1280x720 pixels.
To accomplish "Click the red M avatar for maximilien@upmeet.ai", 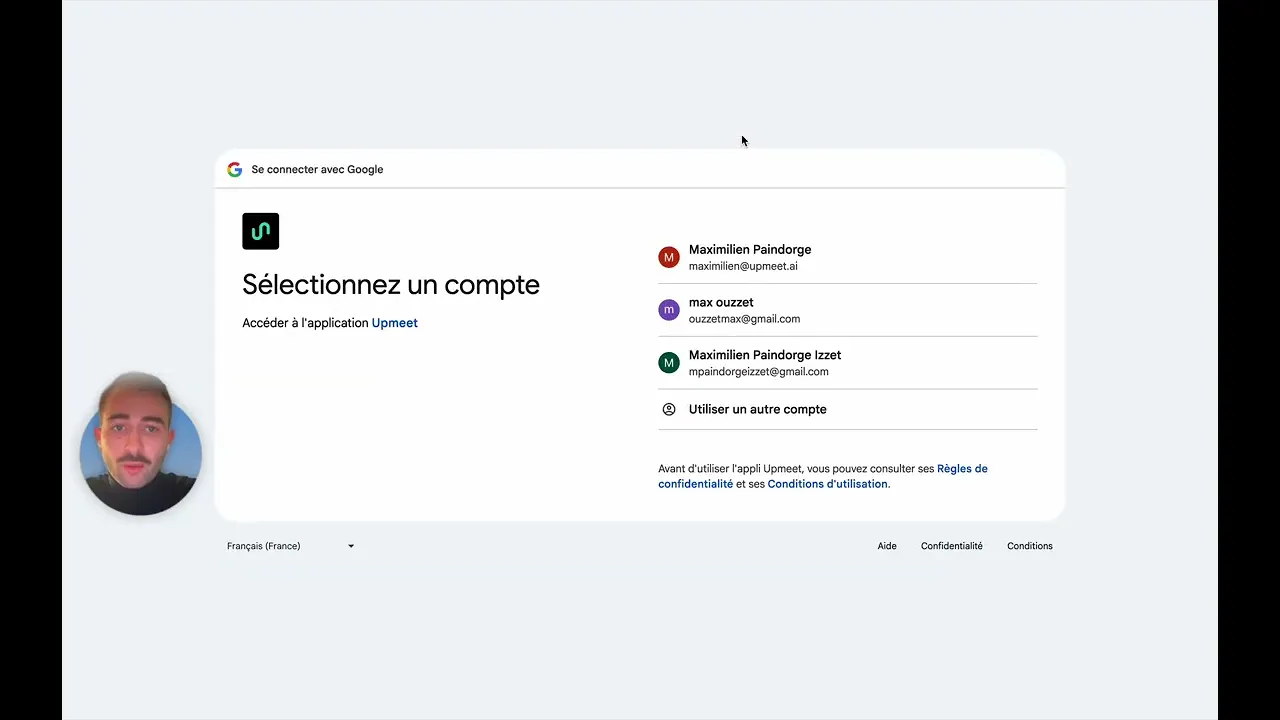I will 669,257.
